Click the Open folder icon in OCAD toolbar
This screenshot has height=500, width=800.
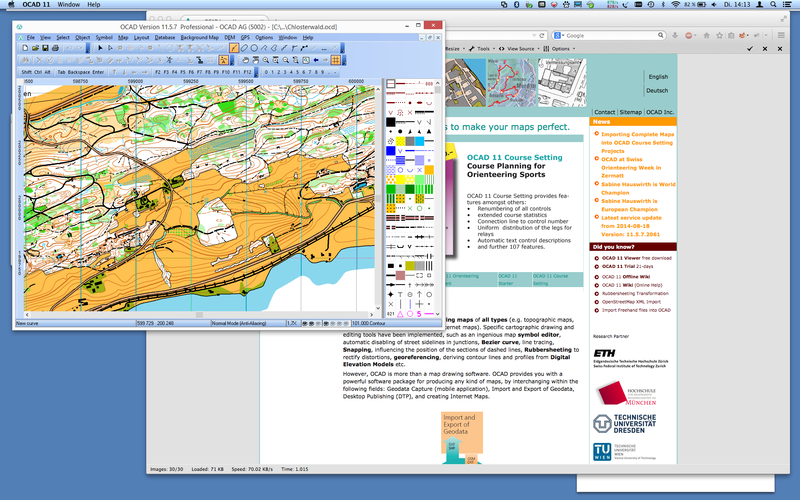(x=35, y=48)
